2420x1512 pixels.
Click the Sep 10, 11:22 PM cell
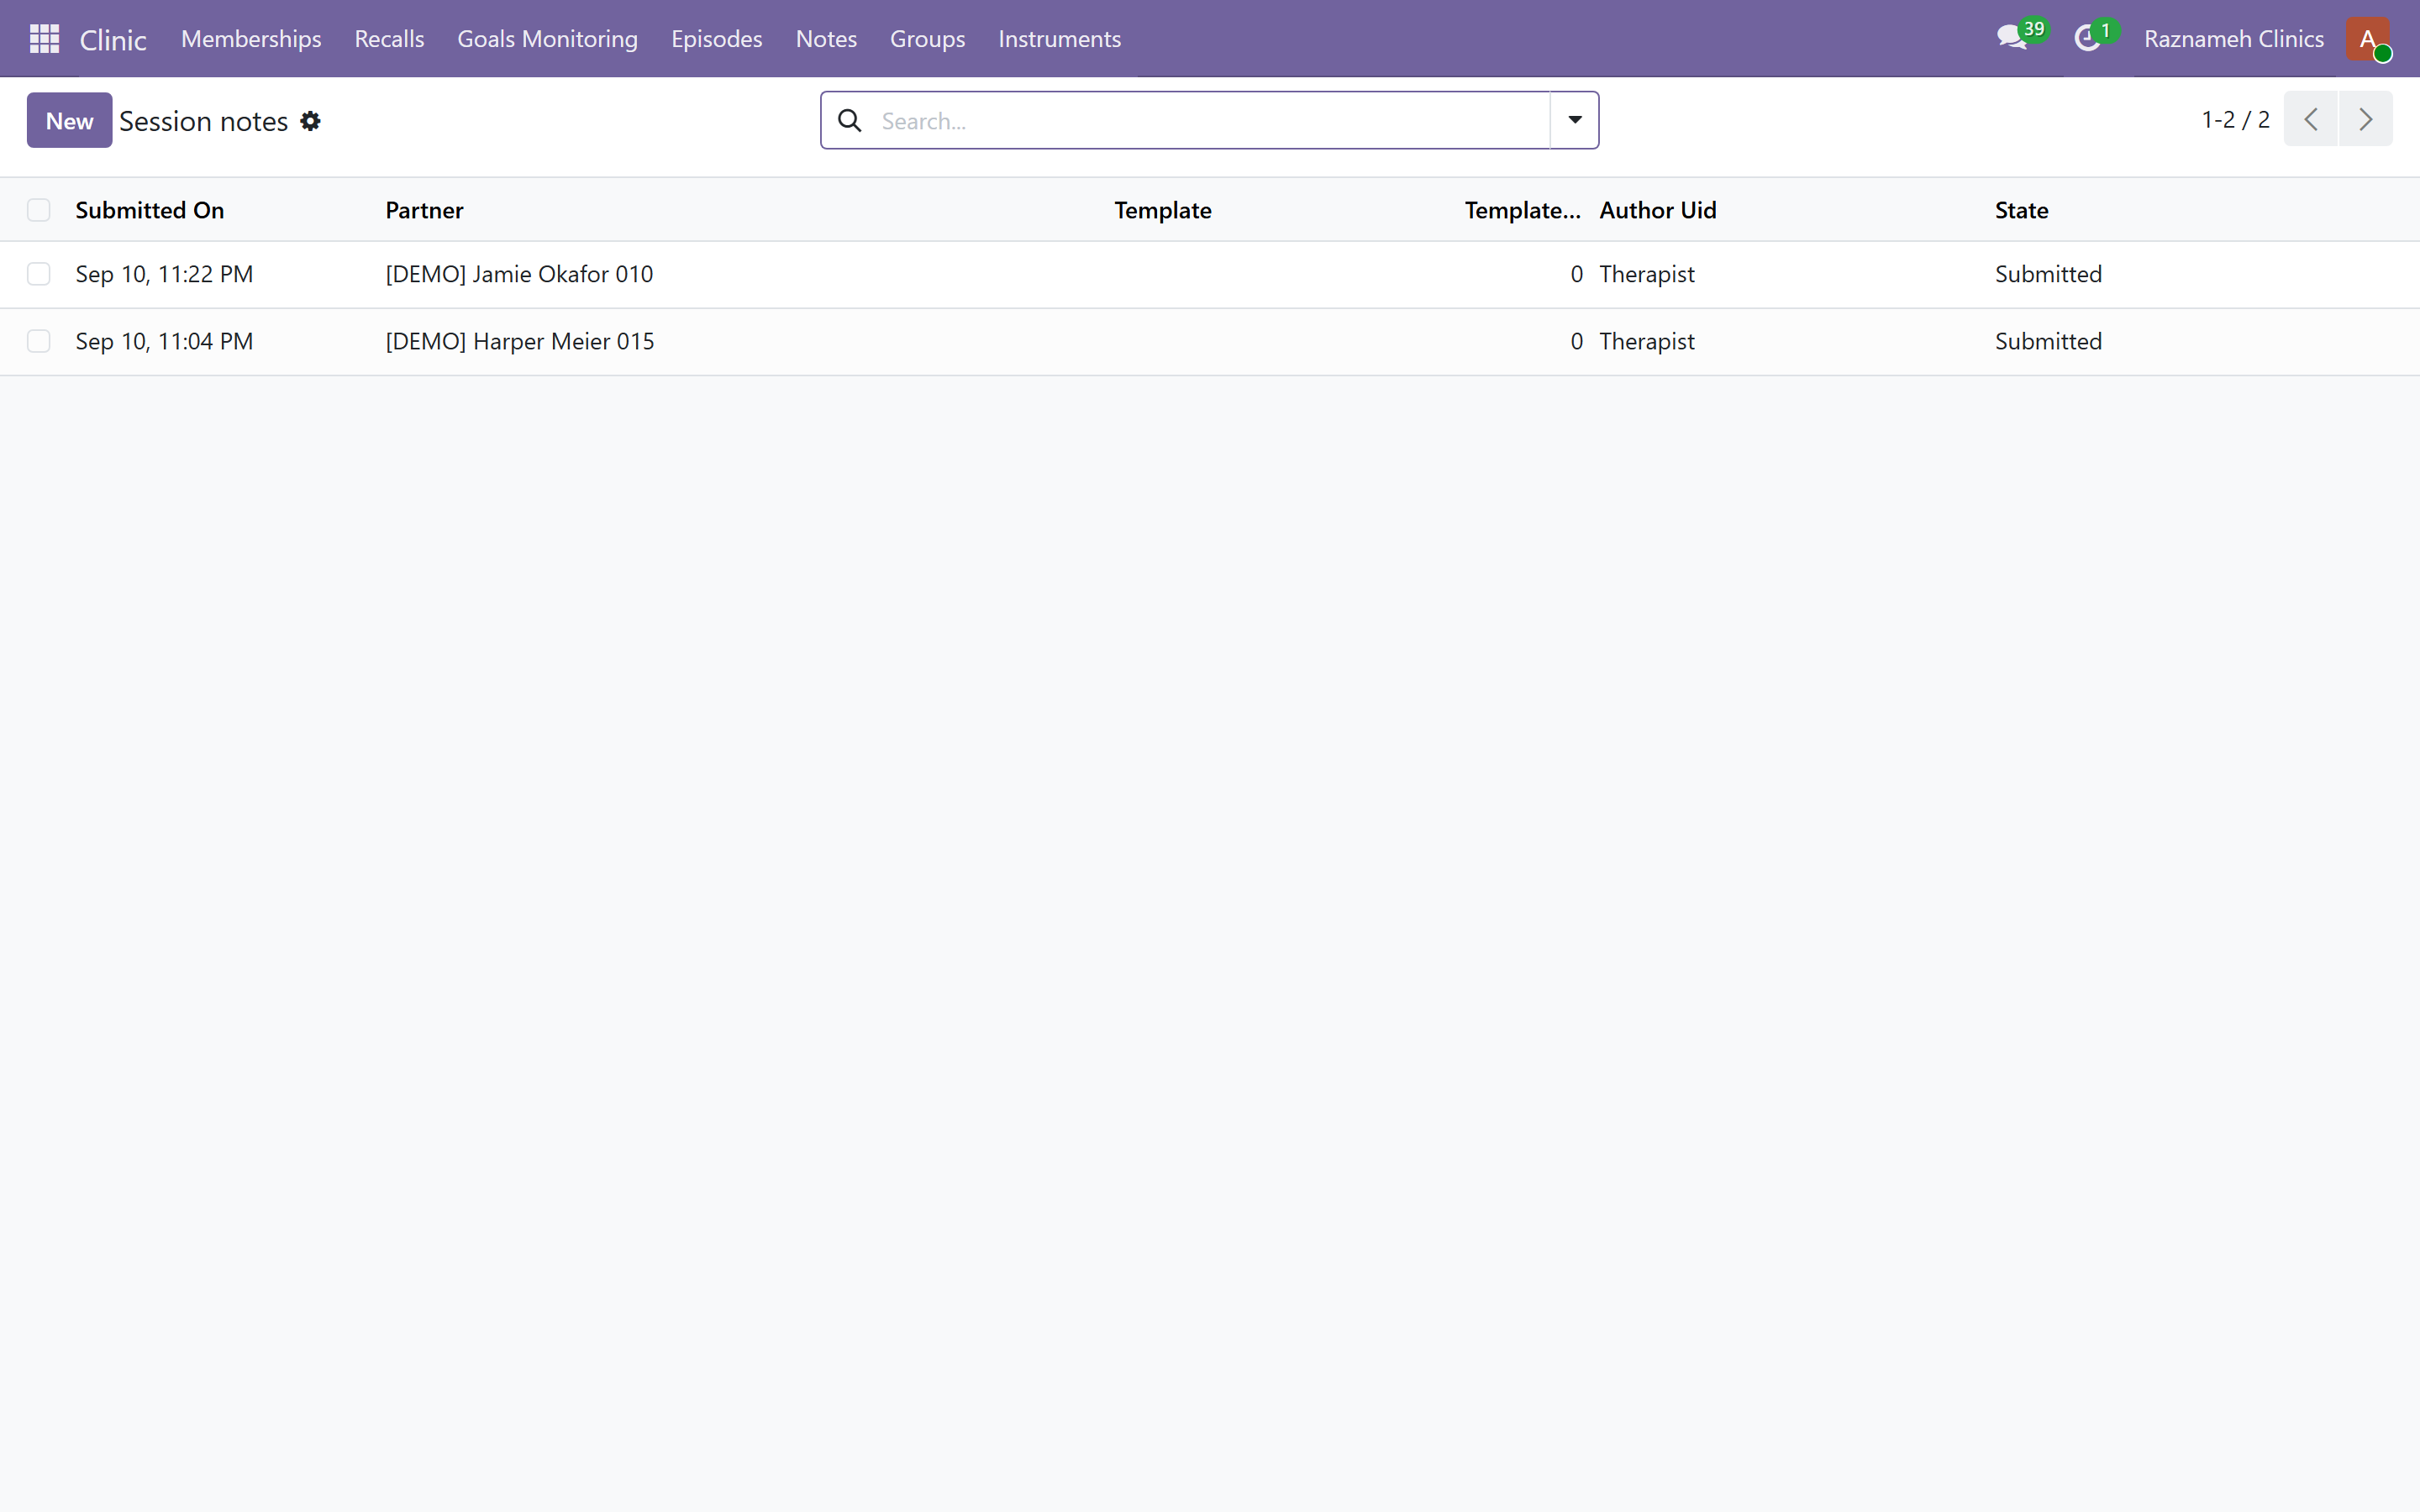coord(164,274)
